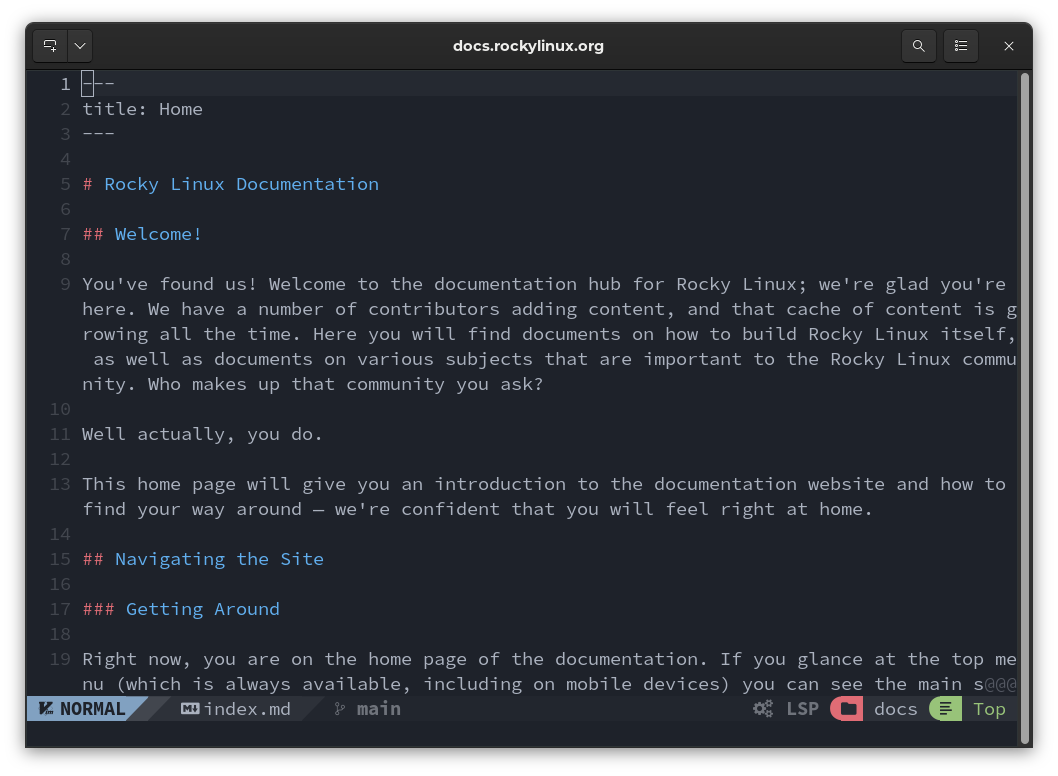Click line number 1 in the gutter
The width and height of the screenshot is (1058, 776).
click(65, 84)
